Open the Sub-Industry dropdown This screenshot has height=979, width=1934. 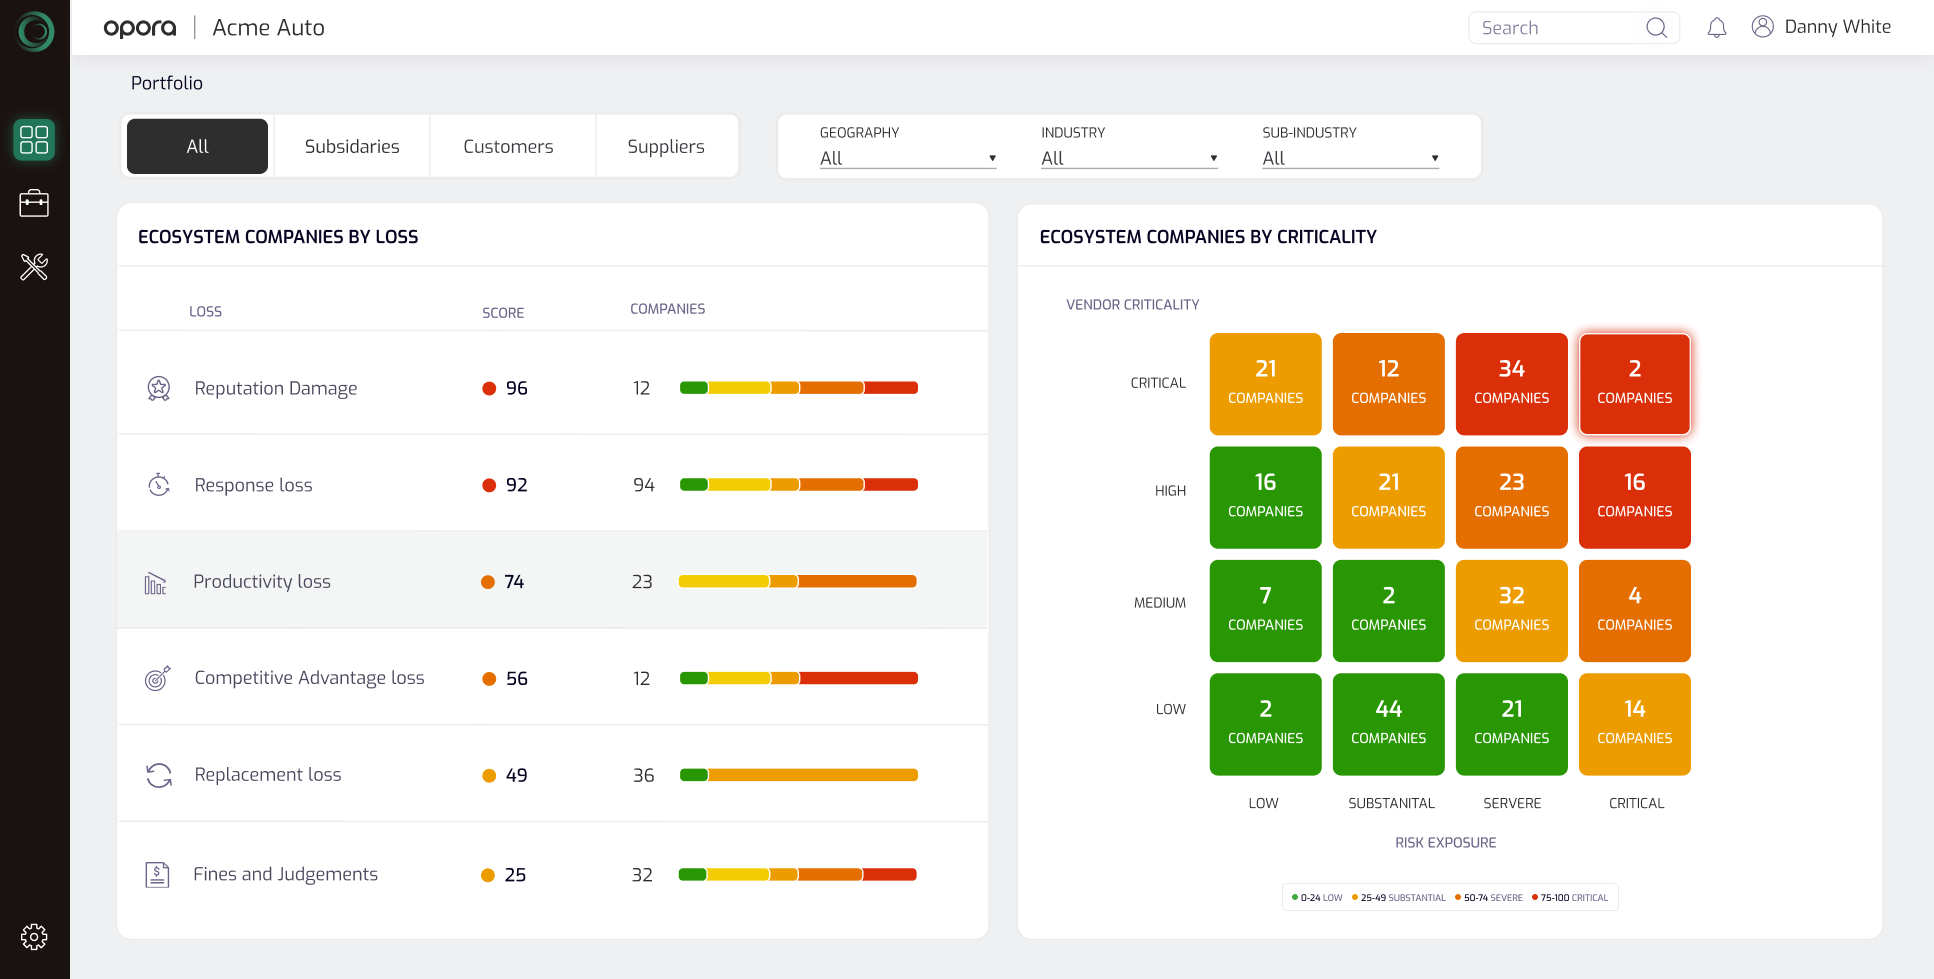click(1349, 158)
